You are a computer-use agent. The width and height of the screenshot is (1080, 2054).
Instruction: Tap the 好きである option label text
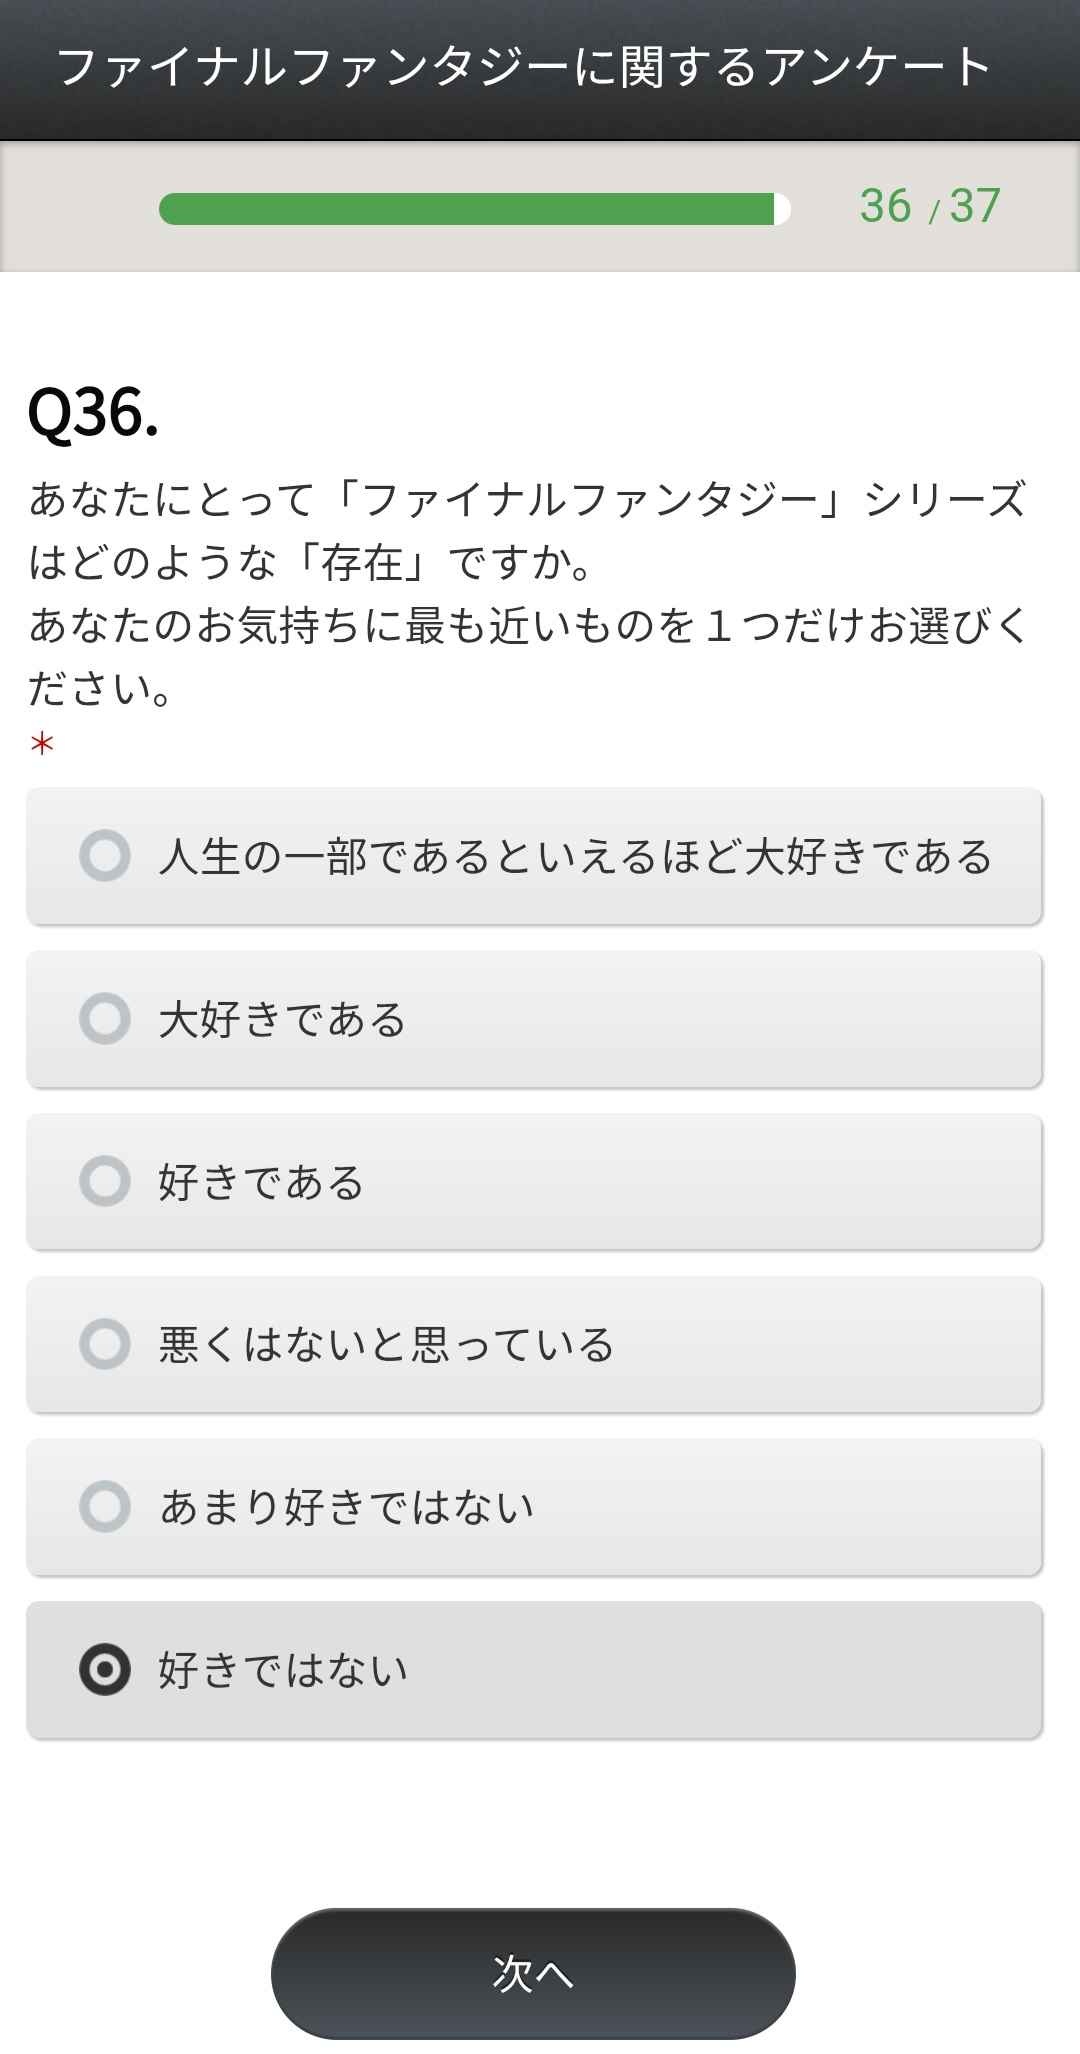point(261,1182)
